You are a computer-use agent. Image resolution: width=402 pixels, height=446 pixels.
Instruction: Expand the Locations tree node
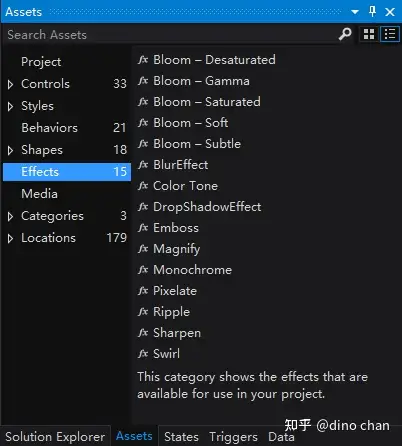10,238
